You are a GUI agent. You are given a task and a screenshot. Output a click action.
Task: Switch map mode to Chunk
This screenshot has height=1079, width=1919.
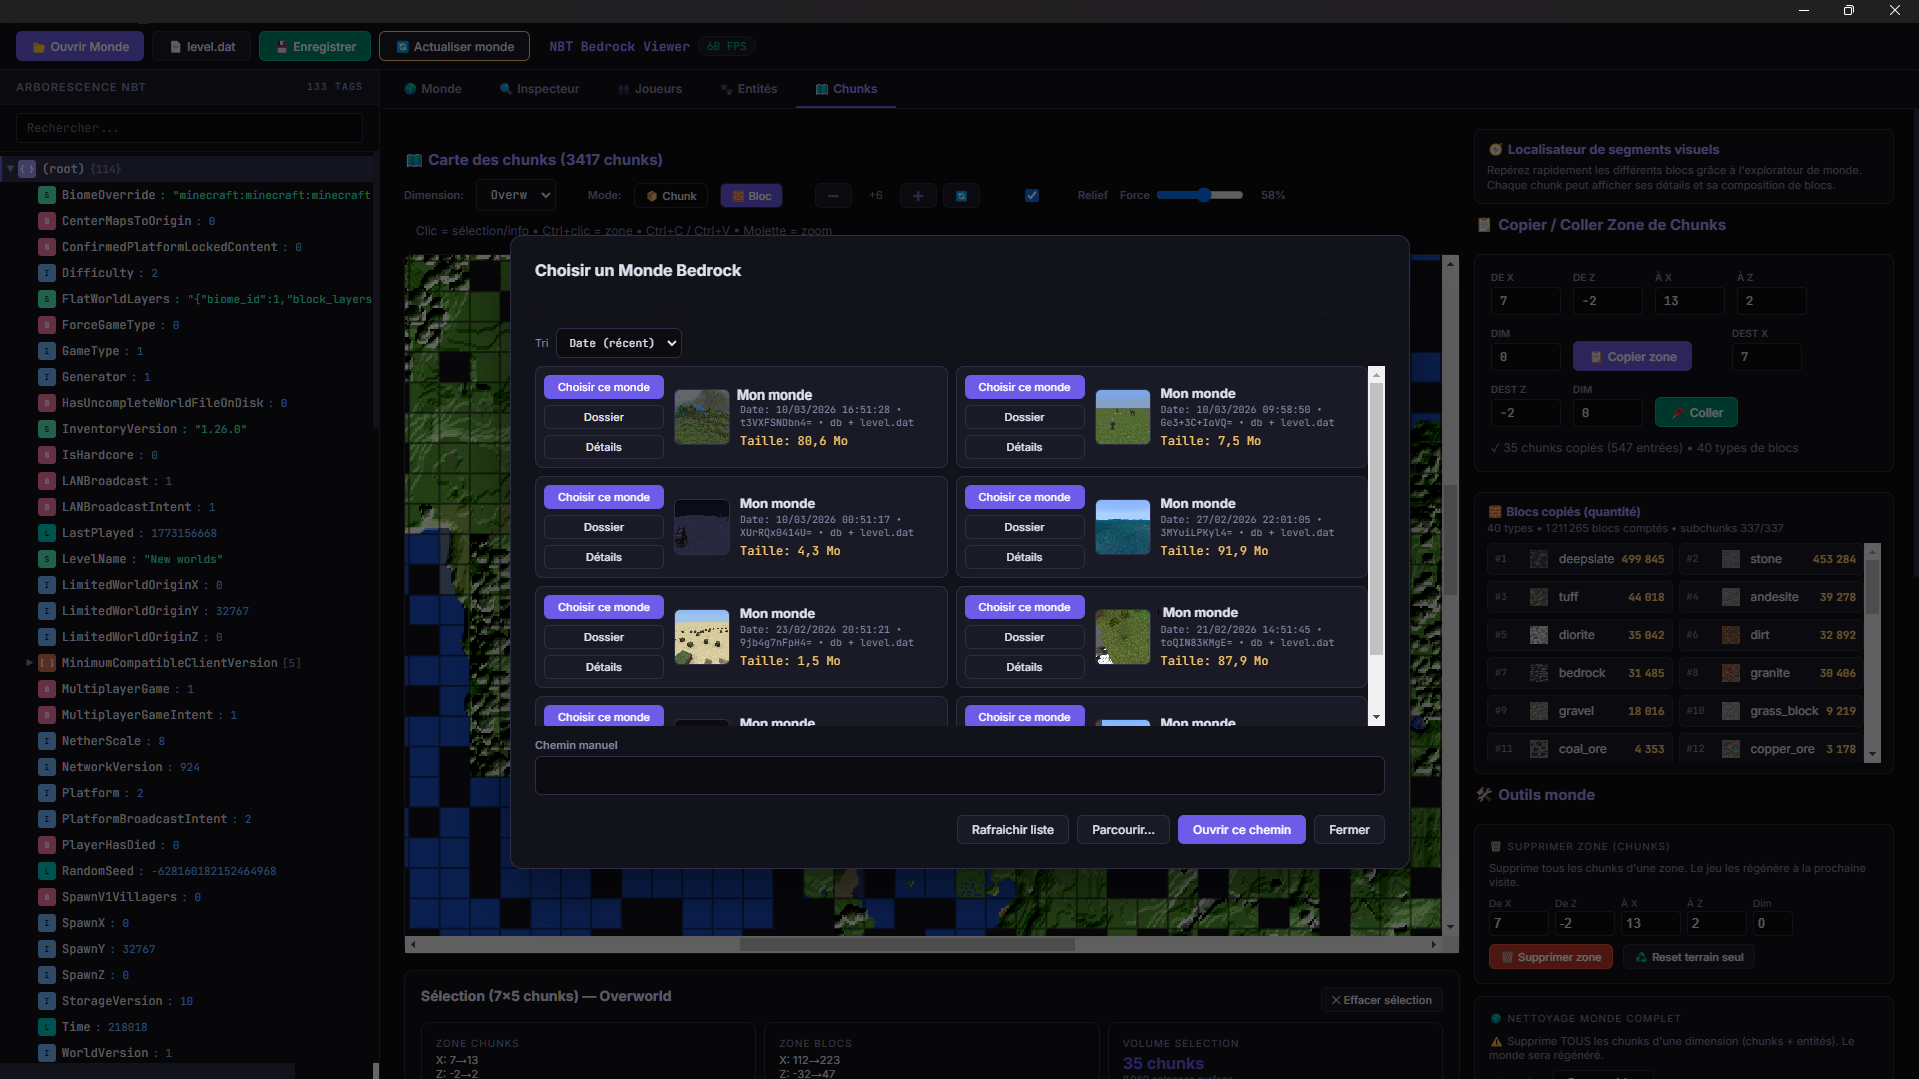point(671,196)
